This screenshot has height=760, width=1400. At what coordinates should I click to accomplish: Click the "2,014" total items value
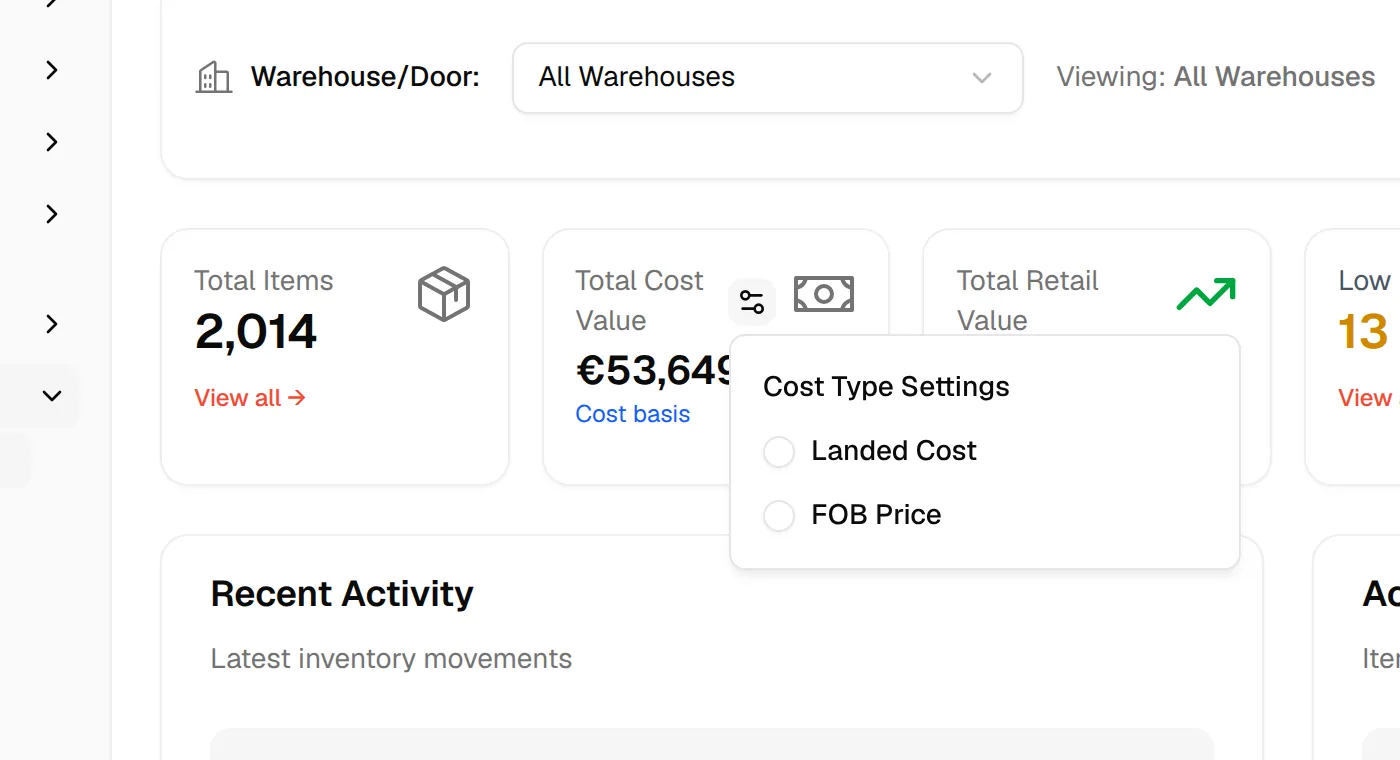[256, 332]
